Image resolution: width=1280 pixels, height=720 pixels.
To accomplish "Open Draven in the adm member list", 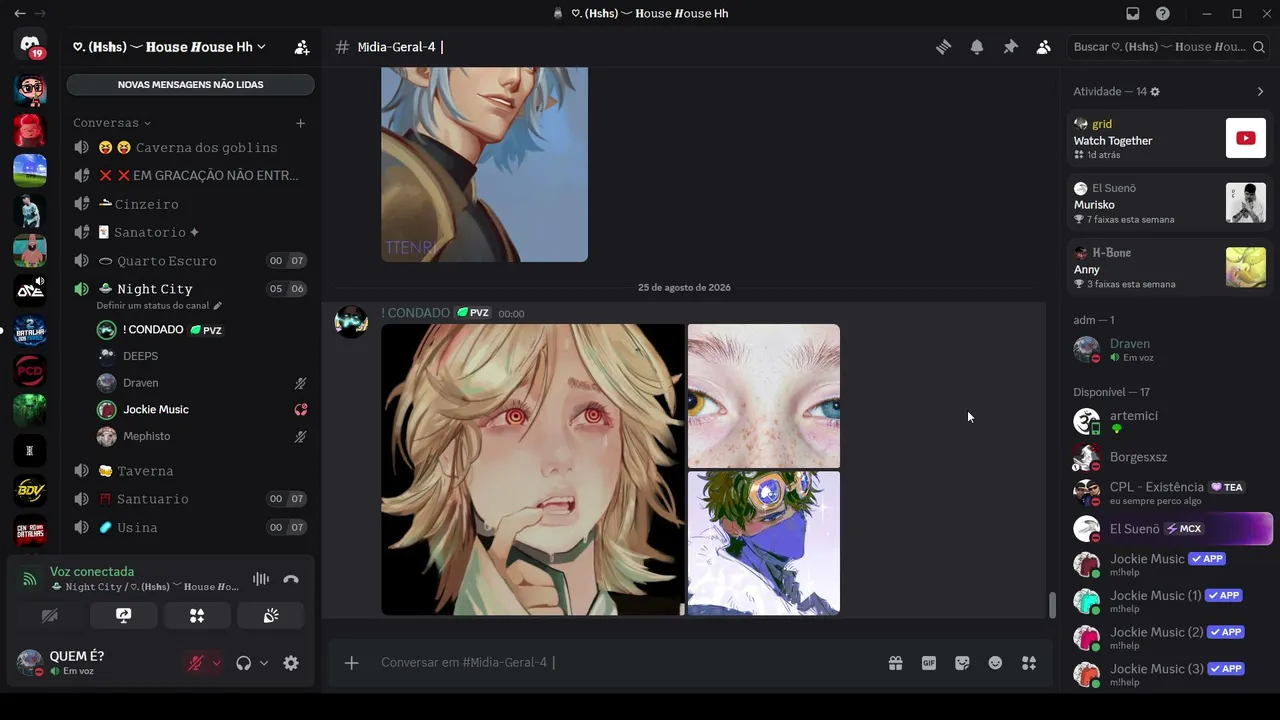I will pos(1169,349).
